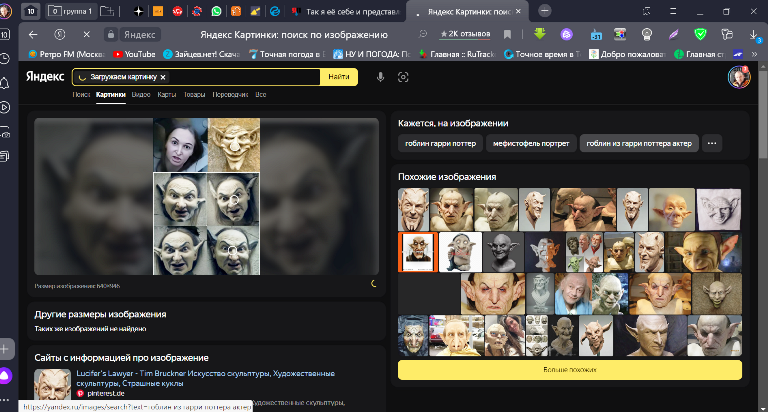768x412 pixels.
Task: Open the extensions puzzle icon in toolbar
Action: [727, 34]
